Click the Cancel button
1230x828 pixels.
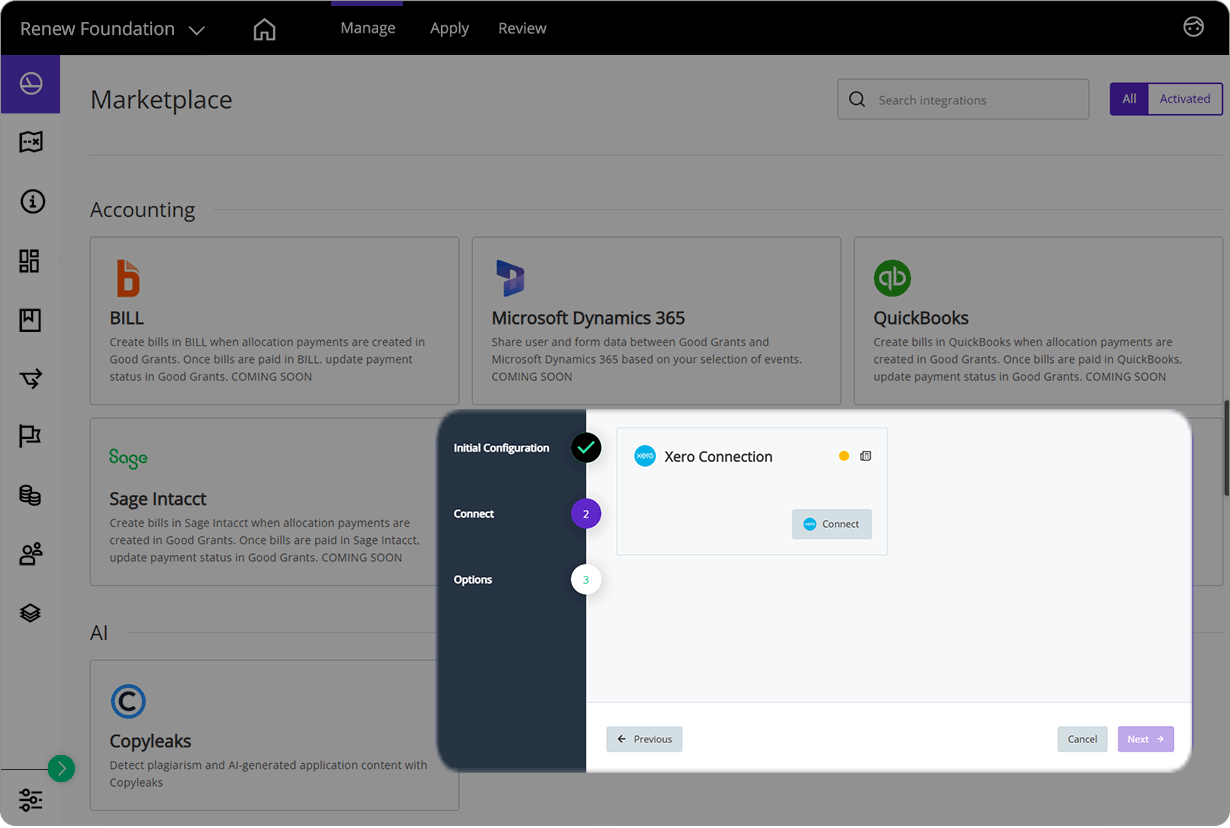pyautogui.click(x=1082, y=739)
